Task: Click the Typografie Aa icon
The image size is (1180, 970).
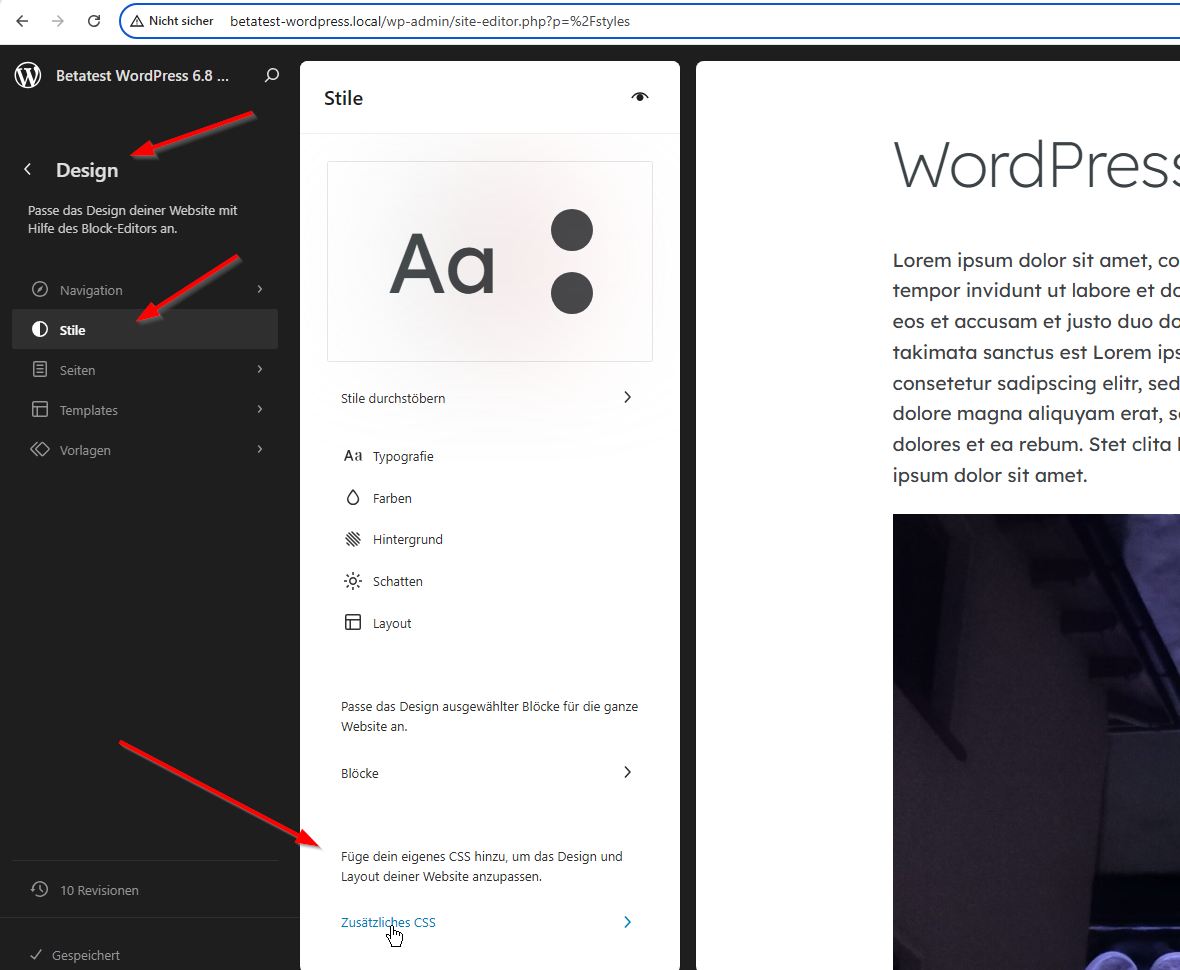Action: pyautogui.click(x=353, y=456)
